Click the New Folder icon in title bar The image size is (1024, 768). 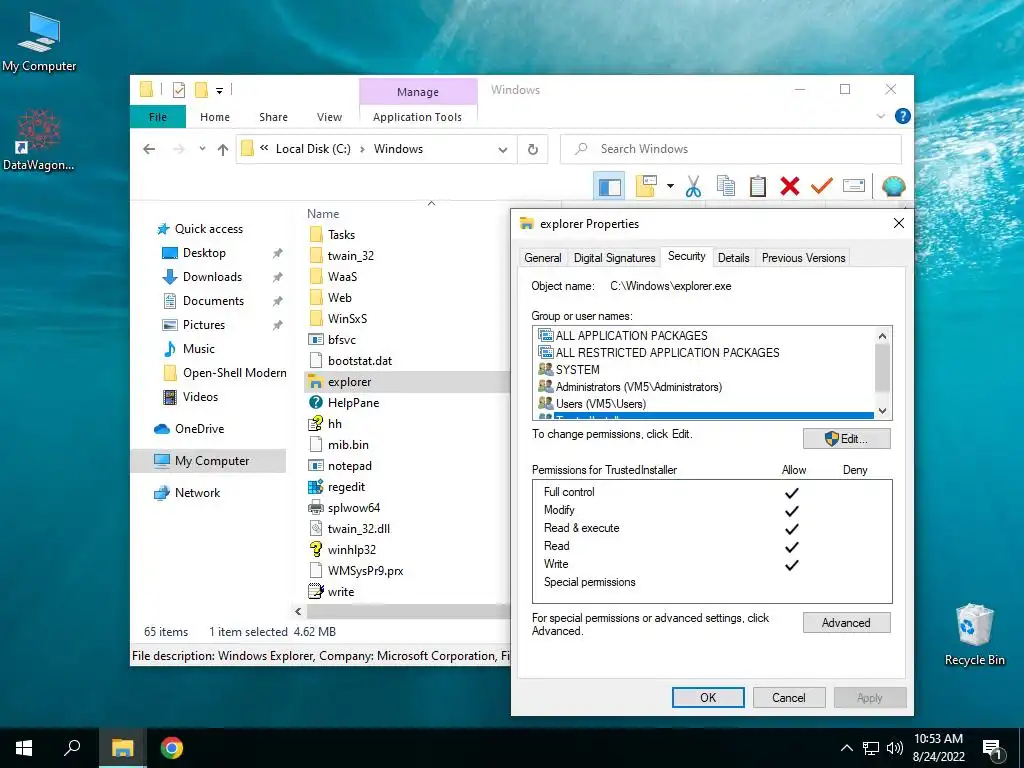coord(202,90)
